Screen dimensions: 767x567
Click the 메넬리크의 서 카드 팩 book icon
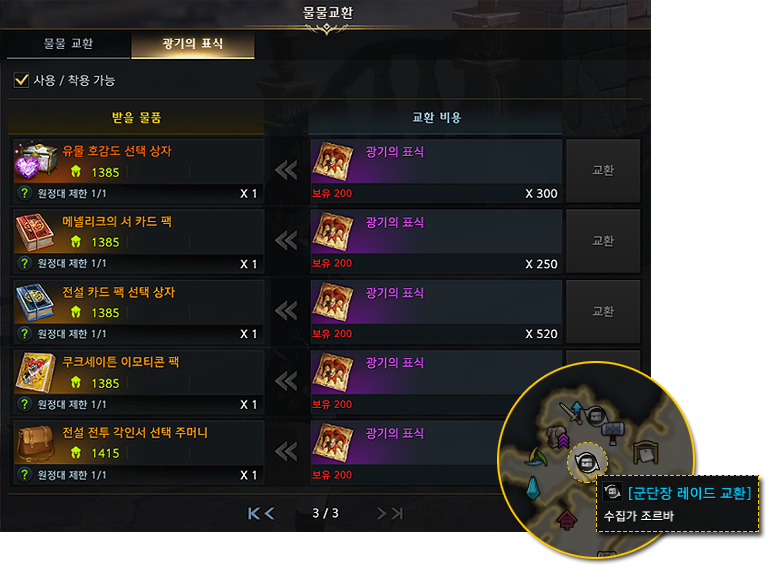click(35, 232)
